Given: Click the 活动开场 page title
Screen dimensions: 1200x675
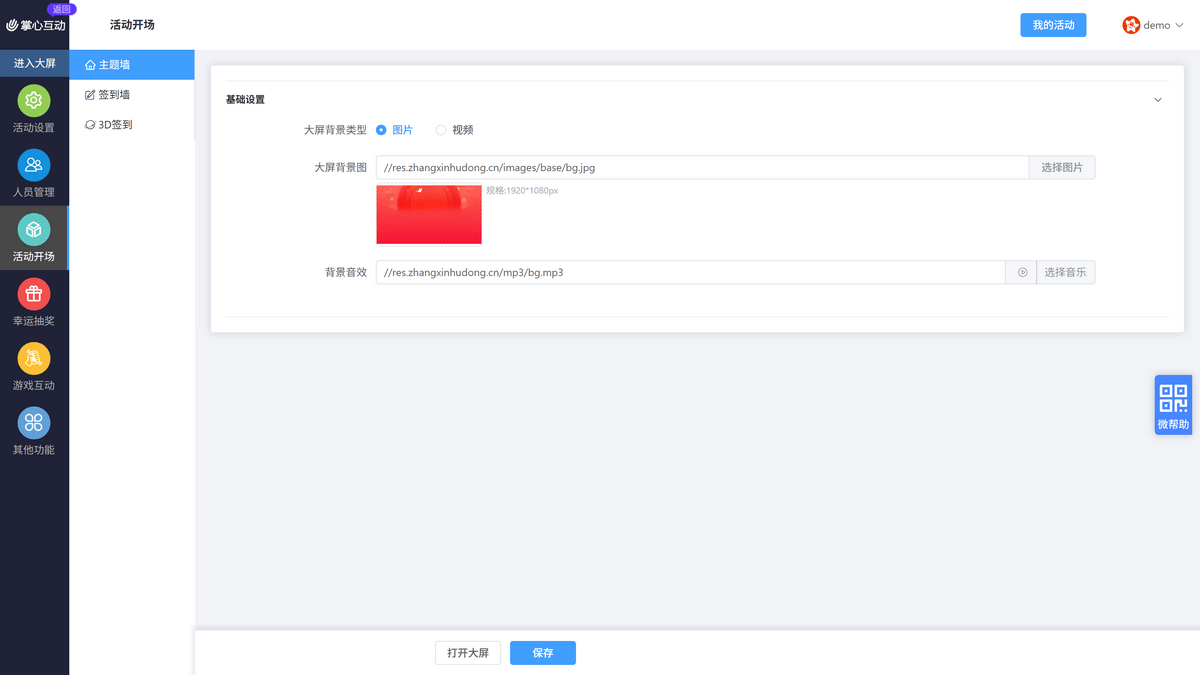Looking at the screenshot, I should (x=132, y=25).
